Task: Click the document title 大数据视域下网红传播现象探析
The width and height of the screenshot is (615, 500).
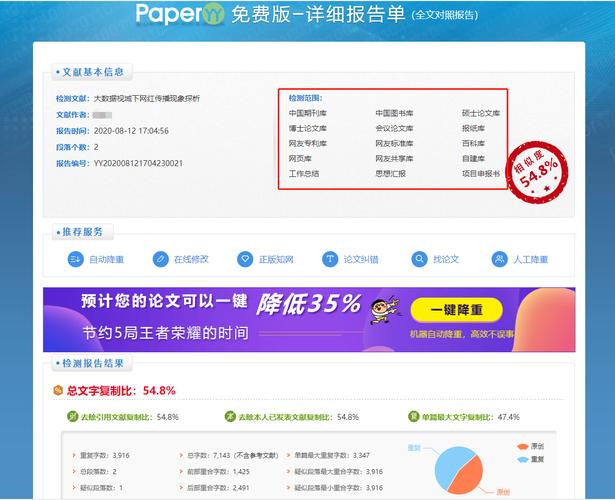Action: point(147,98)
